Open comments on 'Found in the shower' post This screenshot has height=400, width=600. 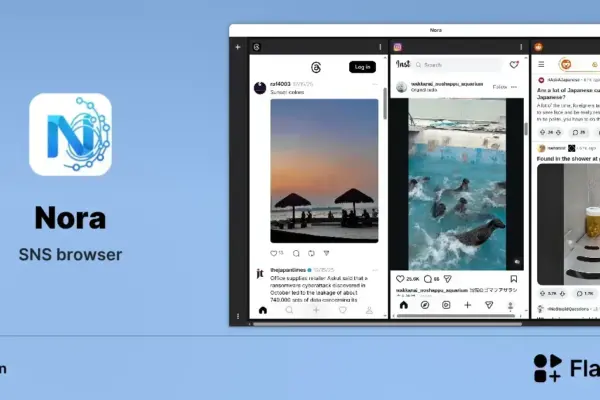[x=585, y=294]
